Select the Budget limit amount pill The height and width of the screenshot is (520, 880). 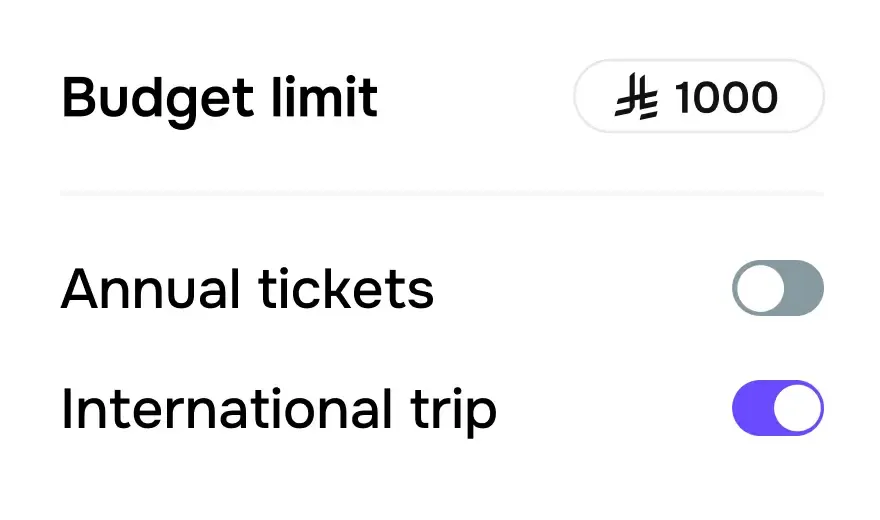[x=698, y=97]
